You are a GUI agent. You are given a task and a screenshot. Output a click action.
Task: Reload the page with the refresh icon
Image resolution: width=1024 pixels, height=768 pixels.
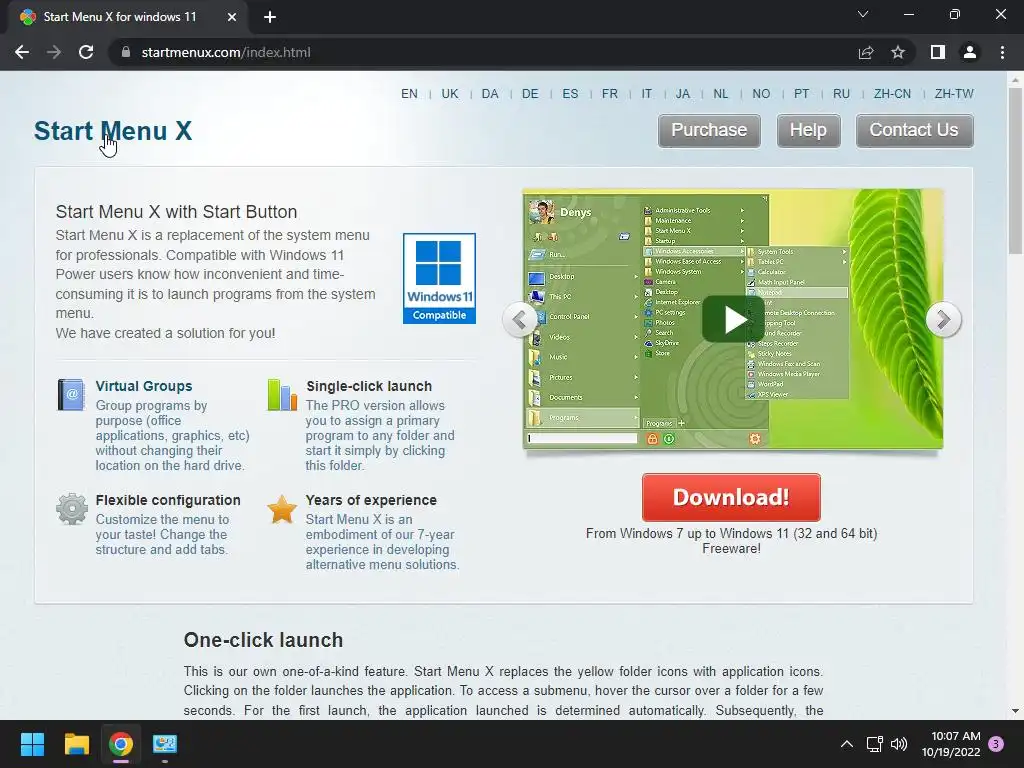click(86, 52)
